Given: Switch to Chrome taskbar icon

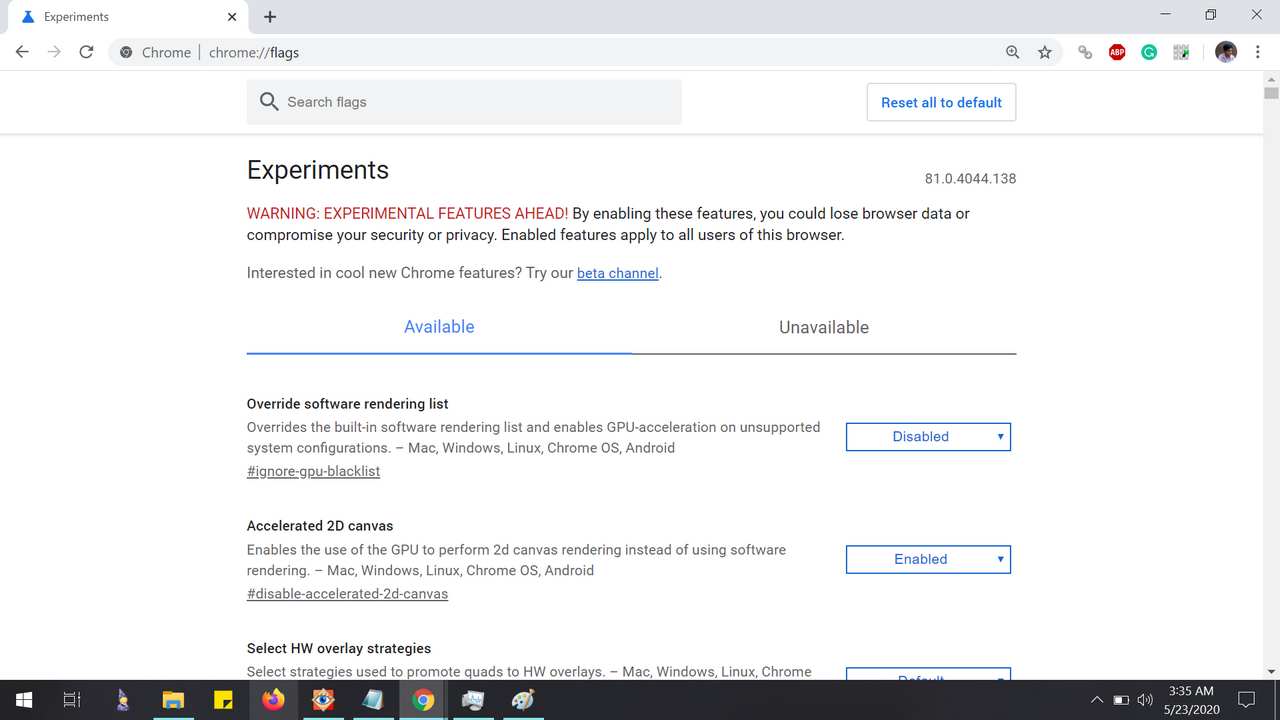Looking at the screenshot, I should tap(423, 700).
